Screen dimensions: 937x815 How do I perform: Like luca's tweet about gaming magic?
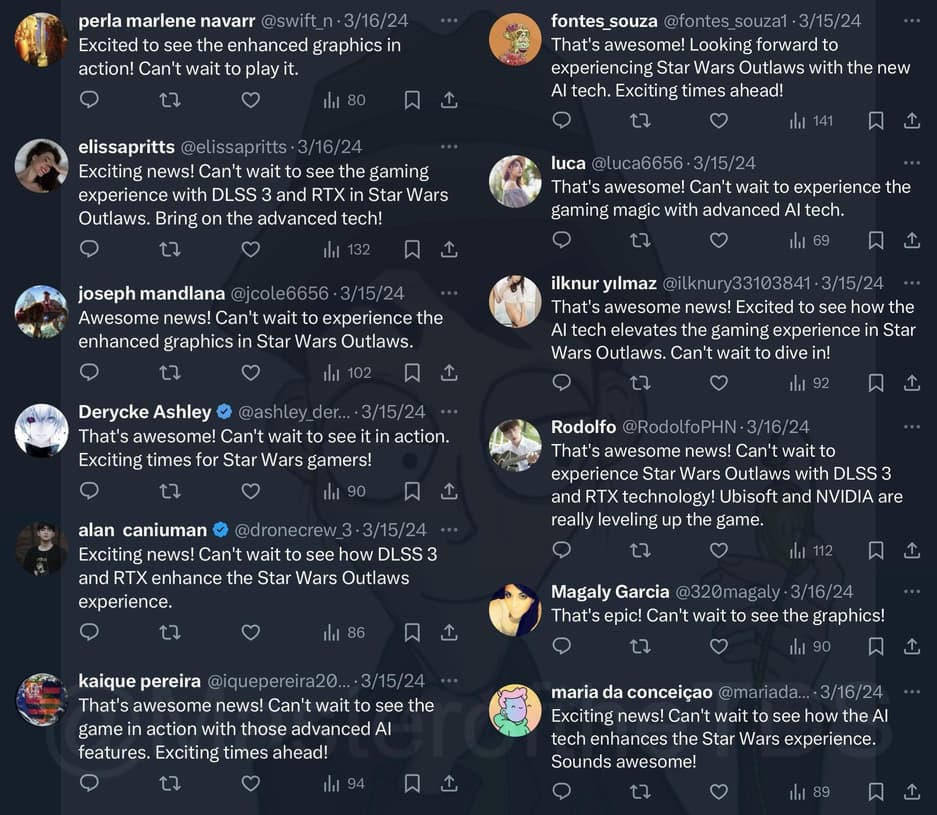pos(718,240)
